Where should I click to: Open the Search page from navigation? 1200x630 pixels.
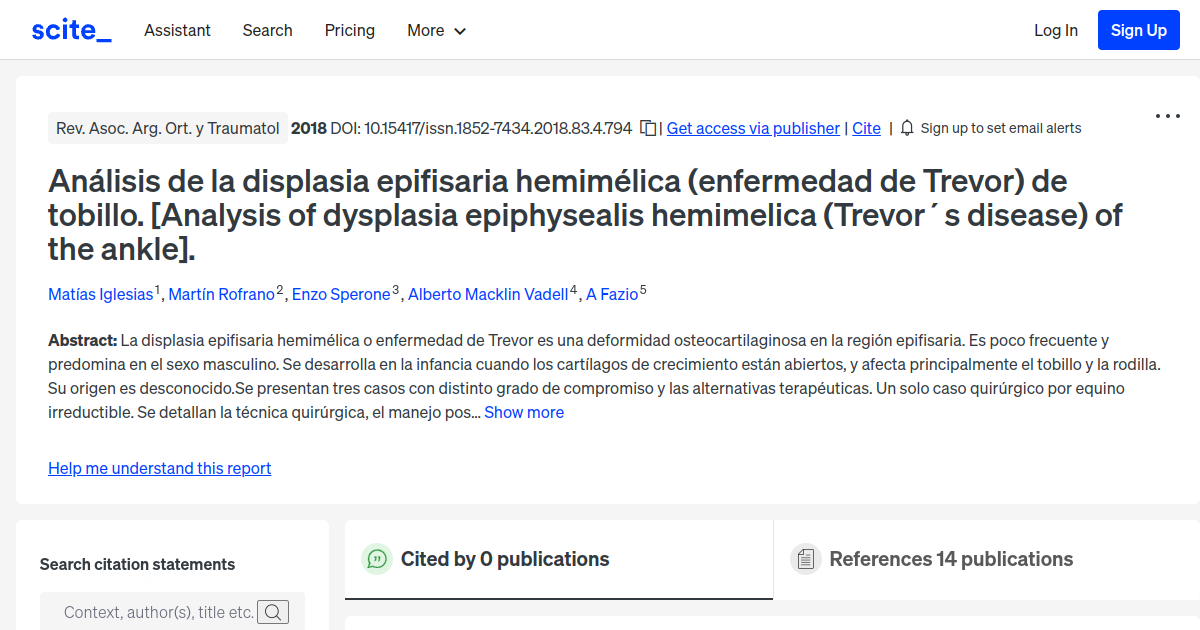pyautogui.click(x=267, y=30)
